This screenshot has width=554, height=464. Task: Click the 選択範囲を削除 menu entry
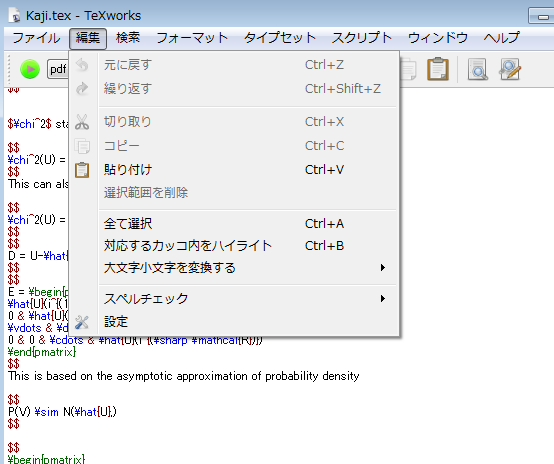234,193
